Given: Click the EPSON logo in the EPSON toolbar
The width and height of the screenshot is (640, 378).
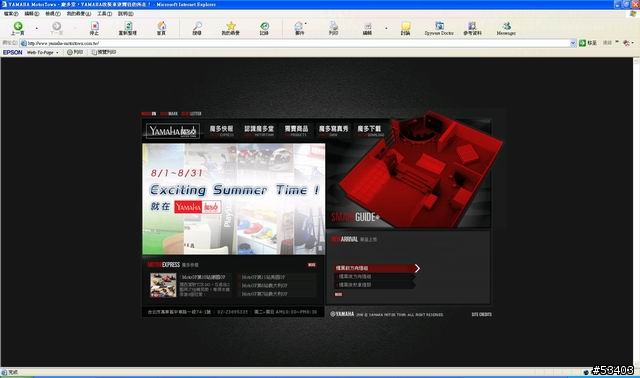Looking at the screenshot, I should 13,52.
